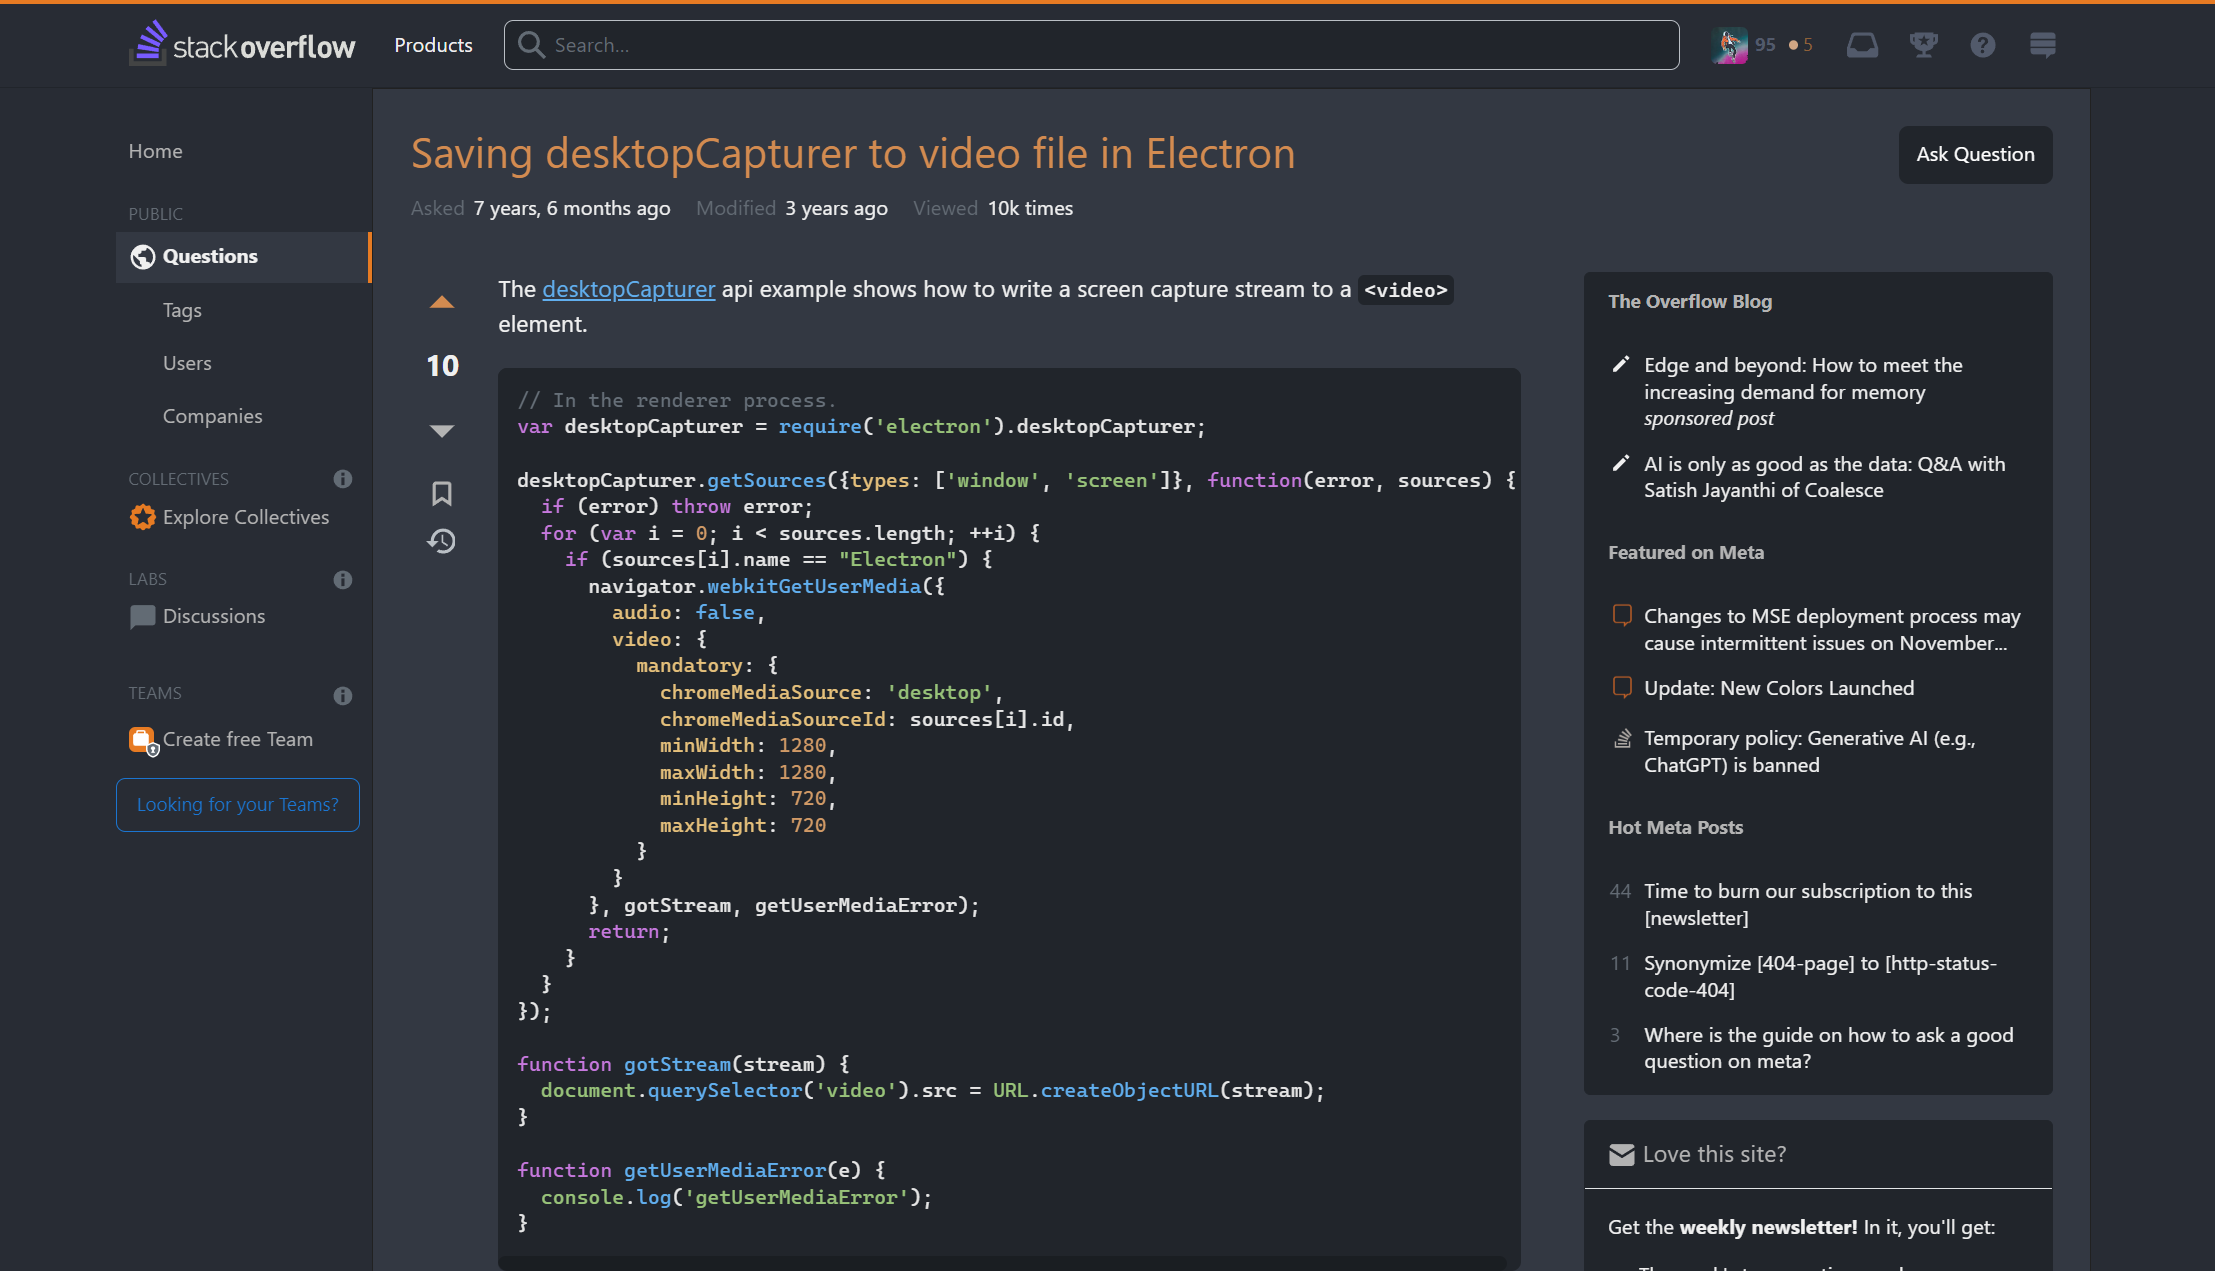This screenshot has width=2215, height=1271.
Task: Click the Ask Question button
Action: (x=1974, y=154)
